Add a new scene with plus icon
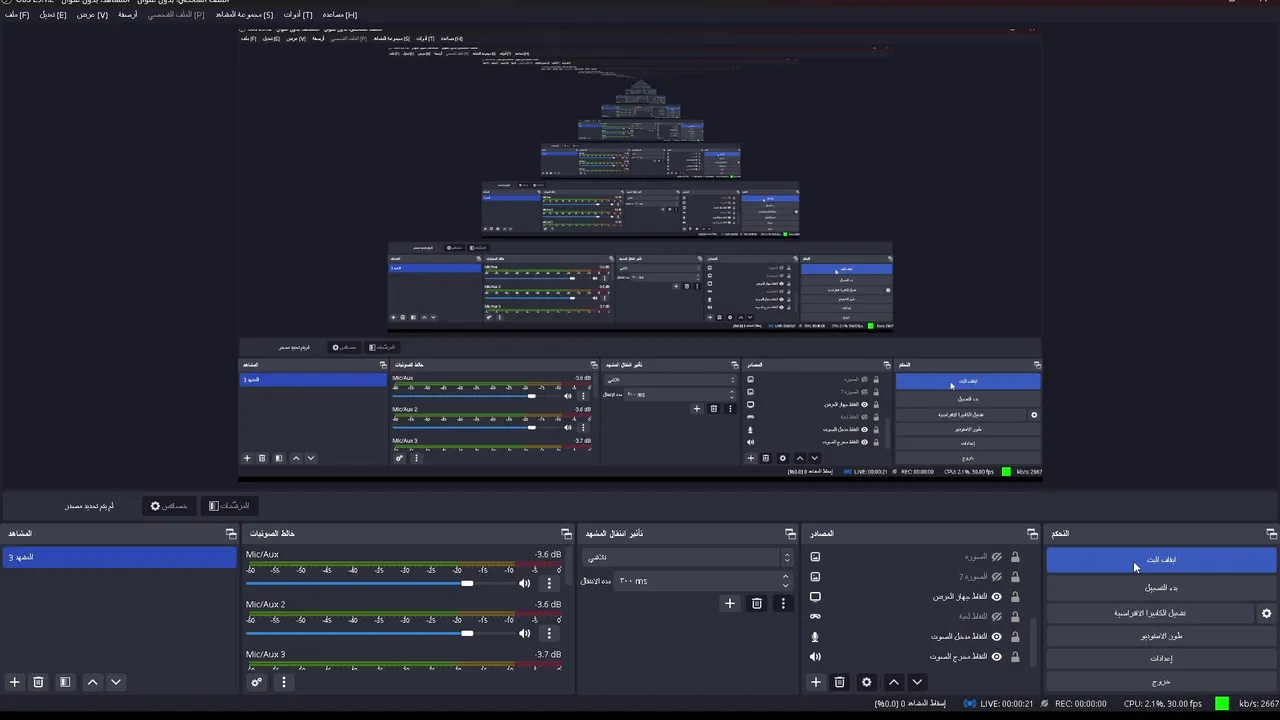Image resolution: width=1280 pixels, height=720 pixels. (x=14, y=682)
